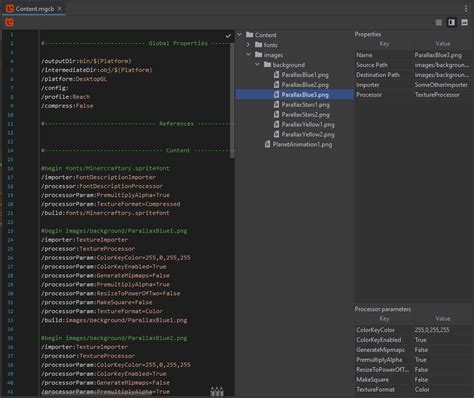Click the Name value ParallaxBlue3.png
This screenshot has width=474, height=398.
click(x=438, y=55)
